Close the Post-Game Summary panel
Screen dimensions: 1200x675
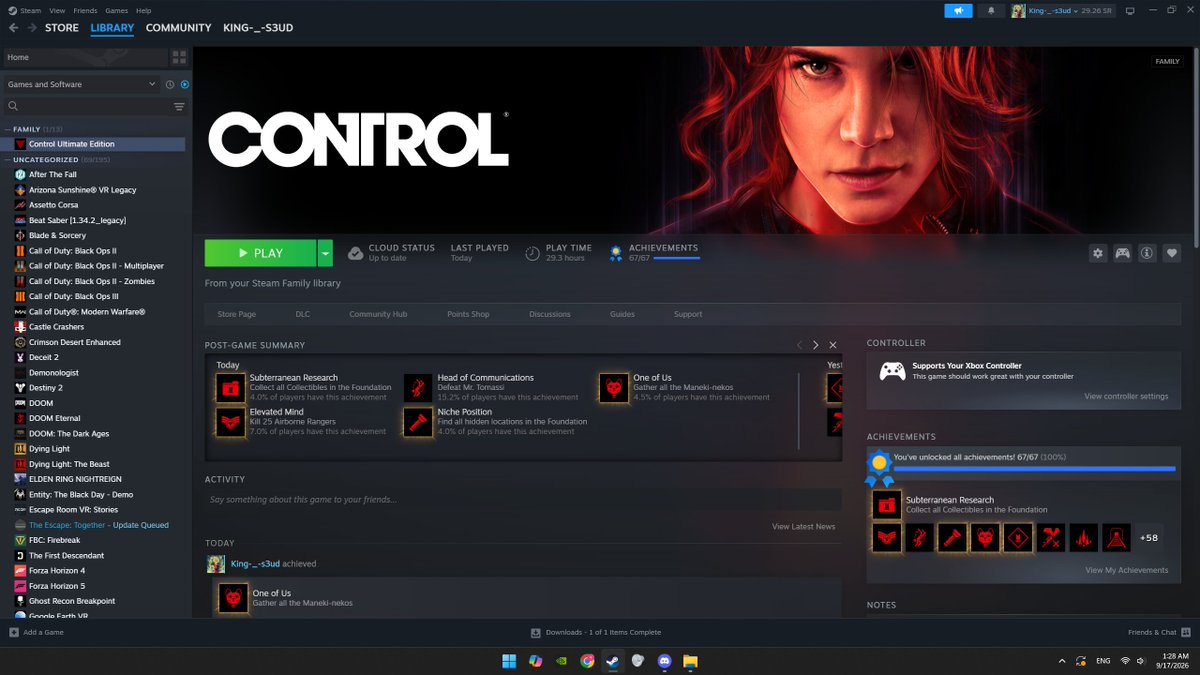pyautogui.click(x=833, y=345)
